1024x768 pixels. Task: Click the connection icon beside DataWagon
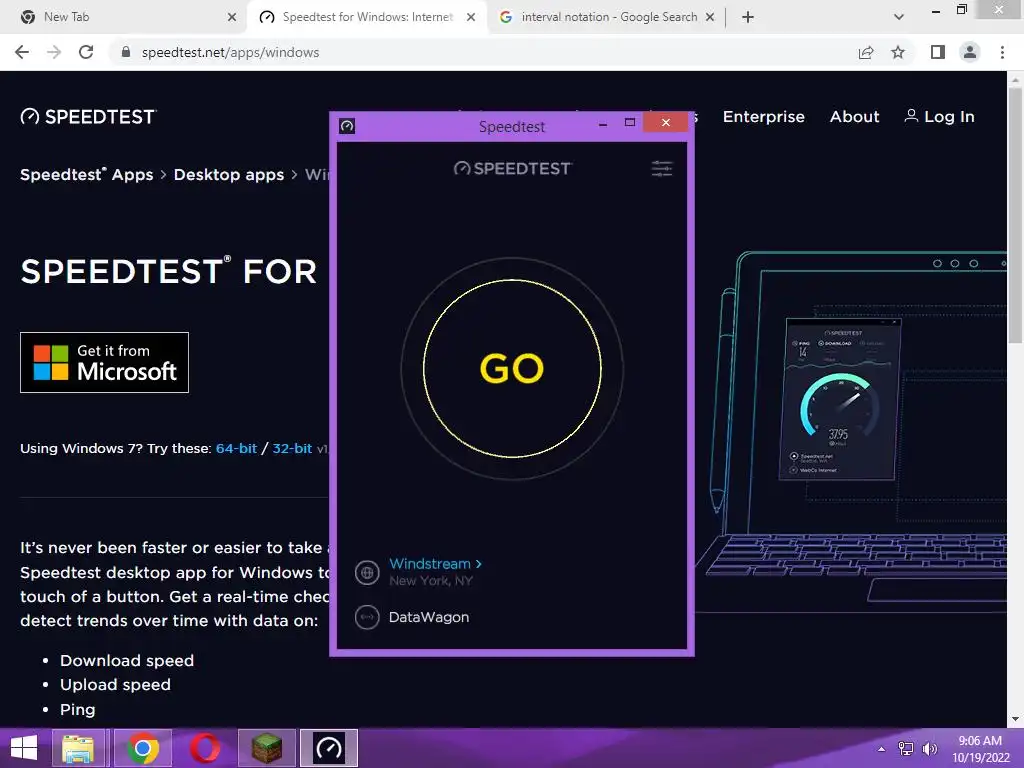click(367, 617)
